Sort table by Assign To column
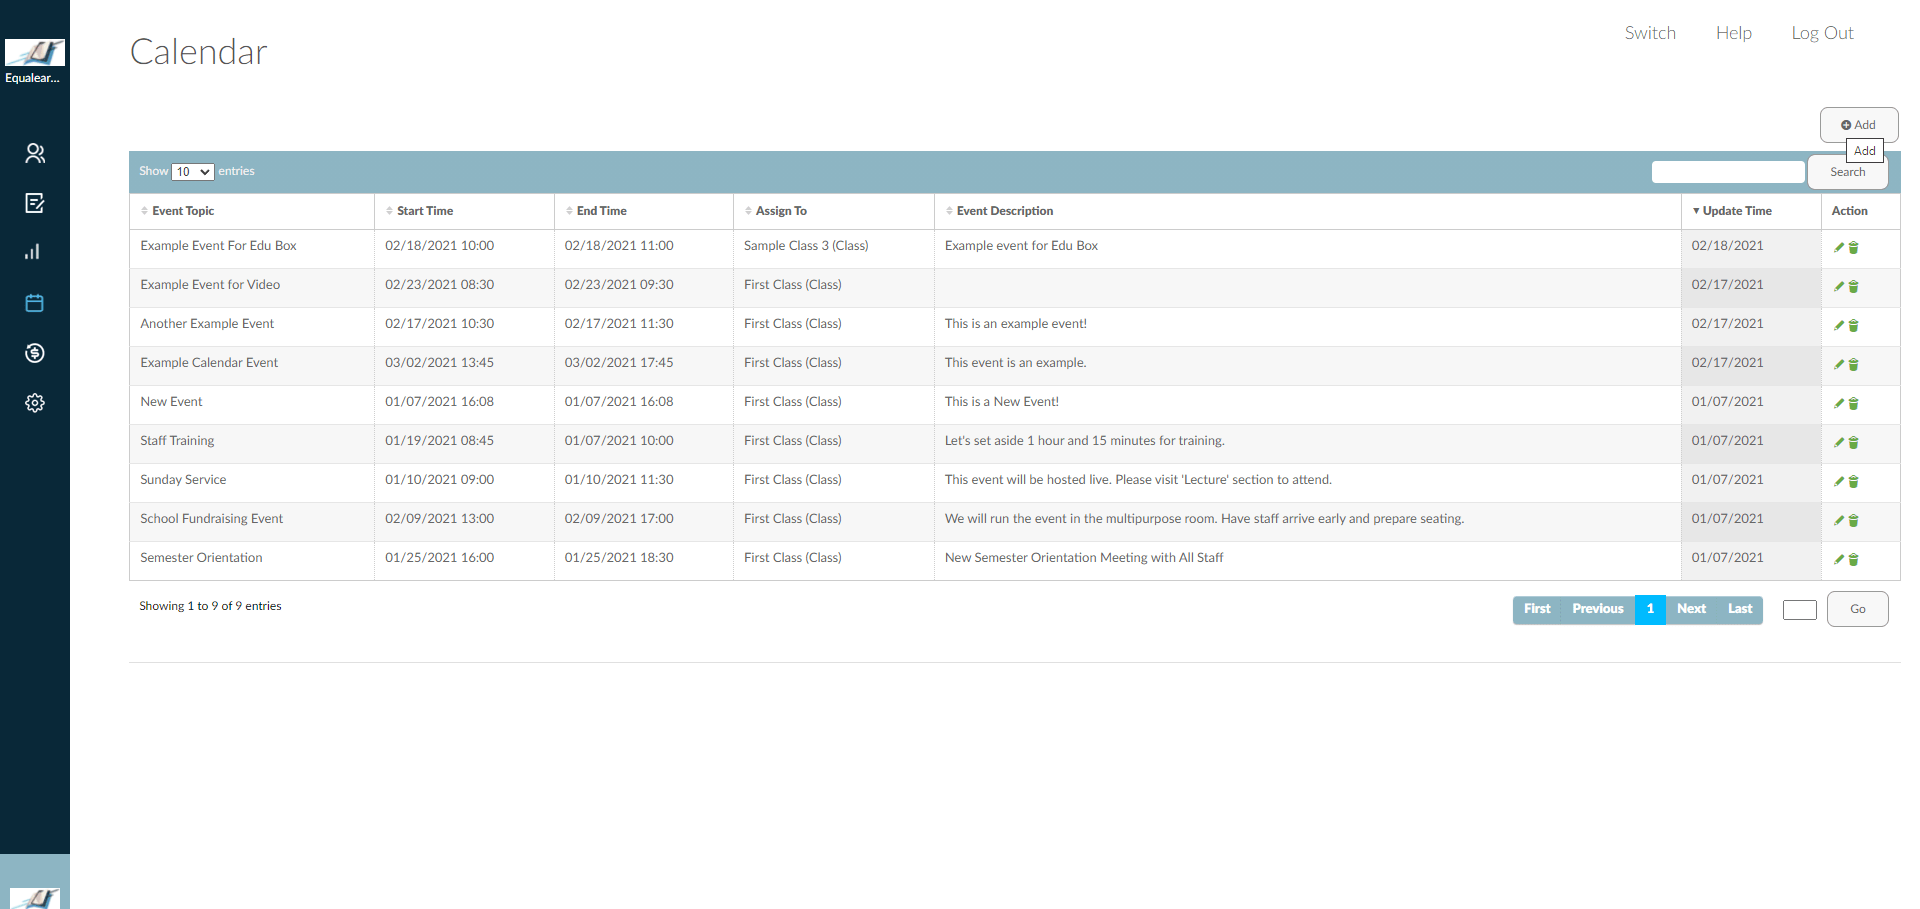Viewport: 1920px width, 909px height. pos(834,211)
